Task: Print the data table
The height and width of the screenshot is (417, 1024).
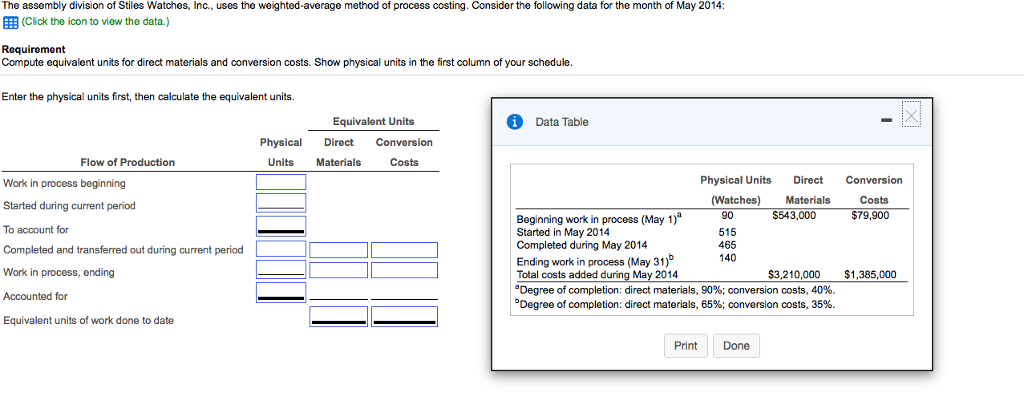Action: tap(686, 346)
